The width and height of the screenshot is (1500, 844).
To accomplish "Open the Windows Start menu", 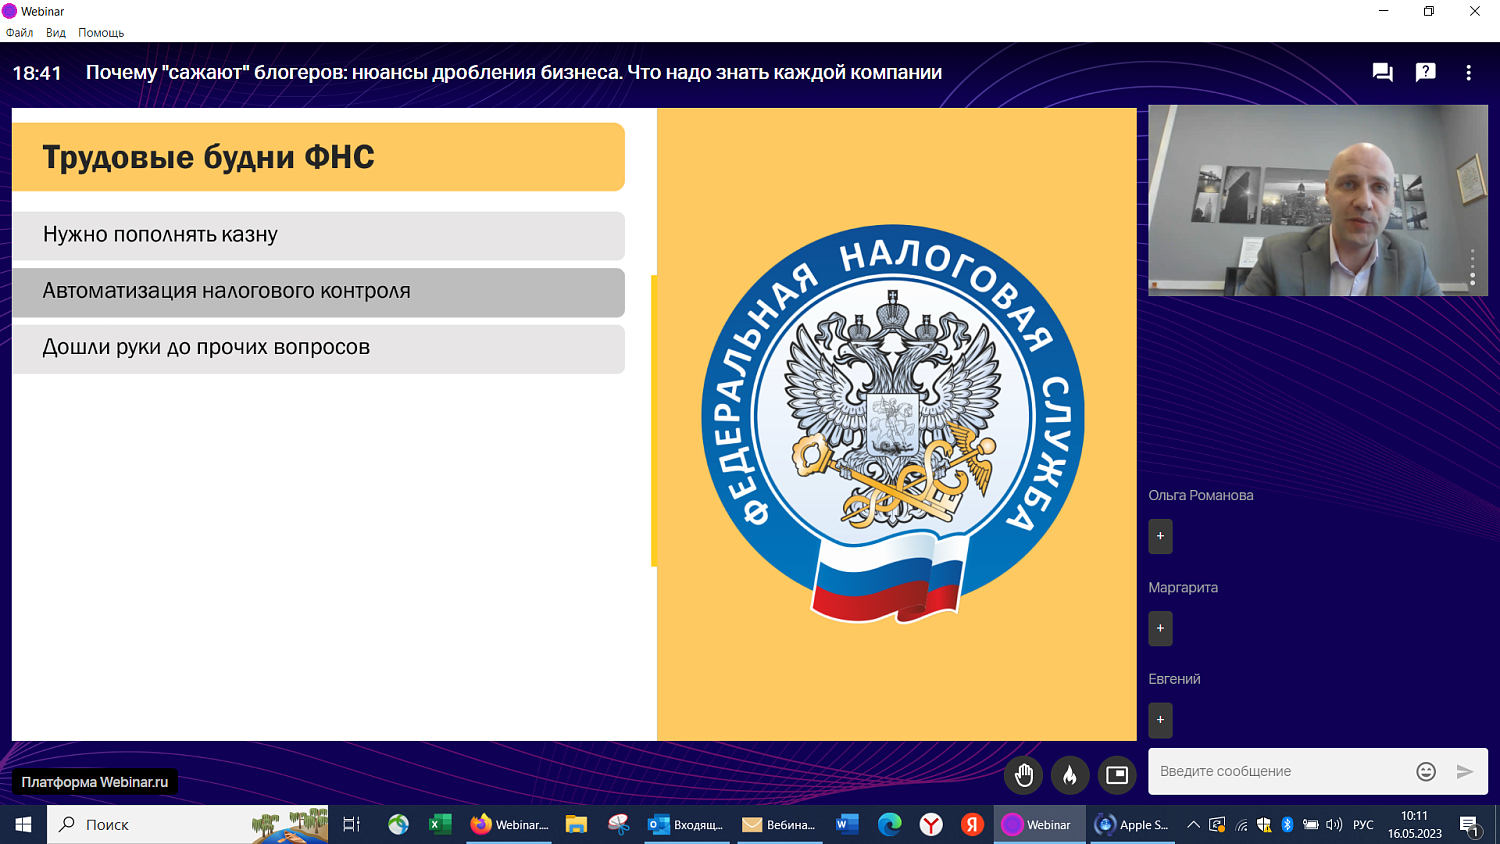I will [x=23, y=825].
